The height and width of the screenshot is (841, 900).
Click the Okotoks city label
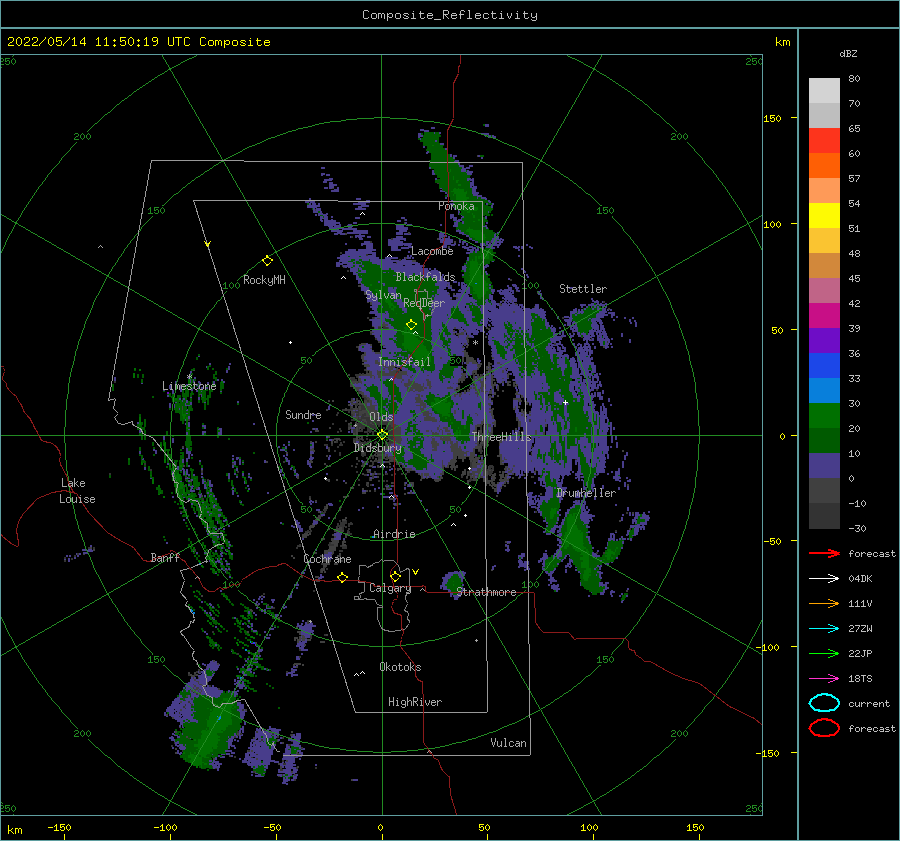(x=400, y=666)
